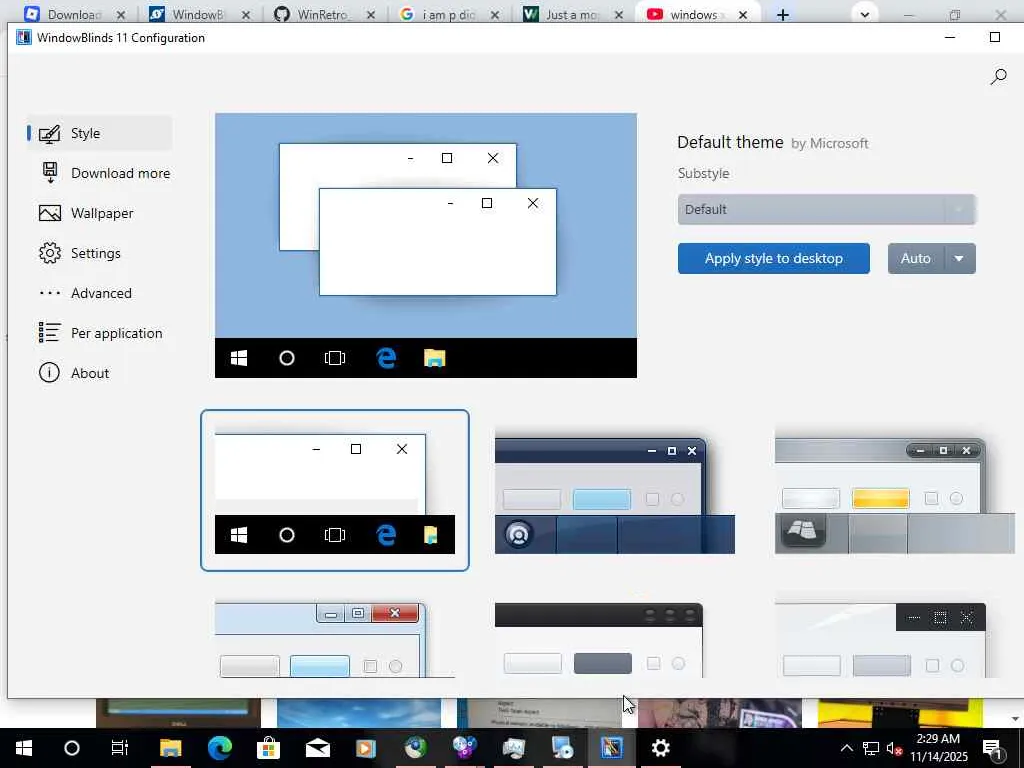This screenshot has width=1024, height=768.
Task: Click the Auto button
Action: point(916,259)
